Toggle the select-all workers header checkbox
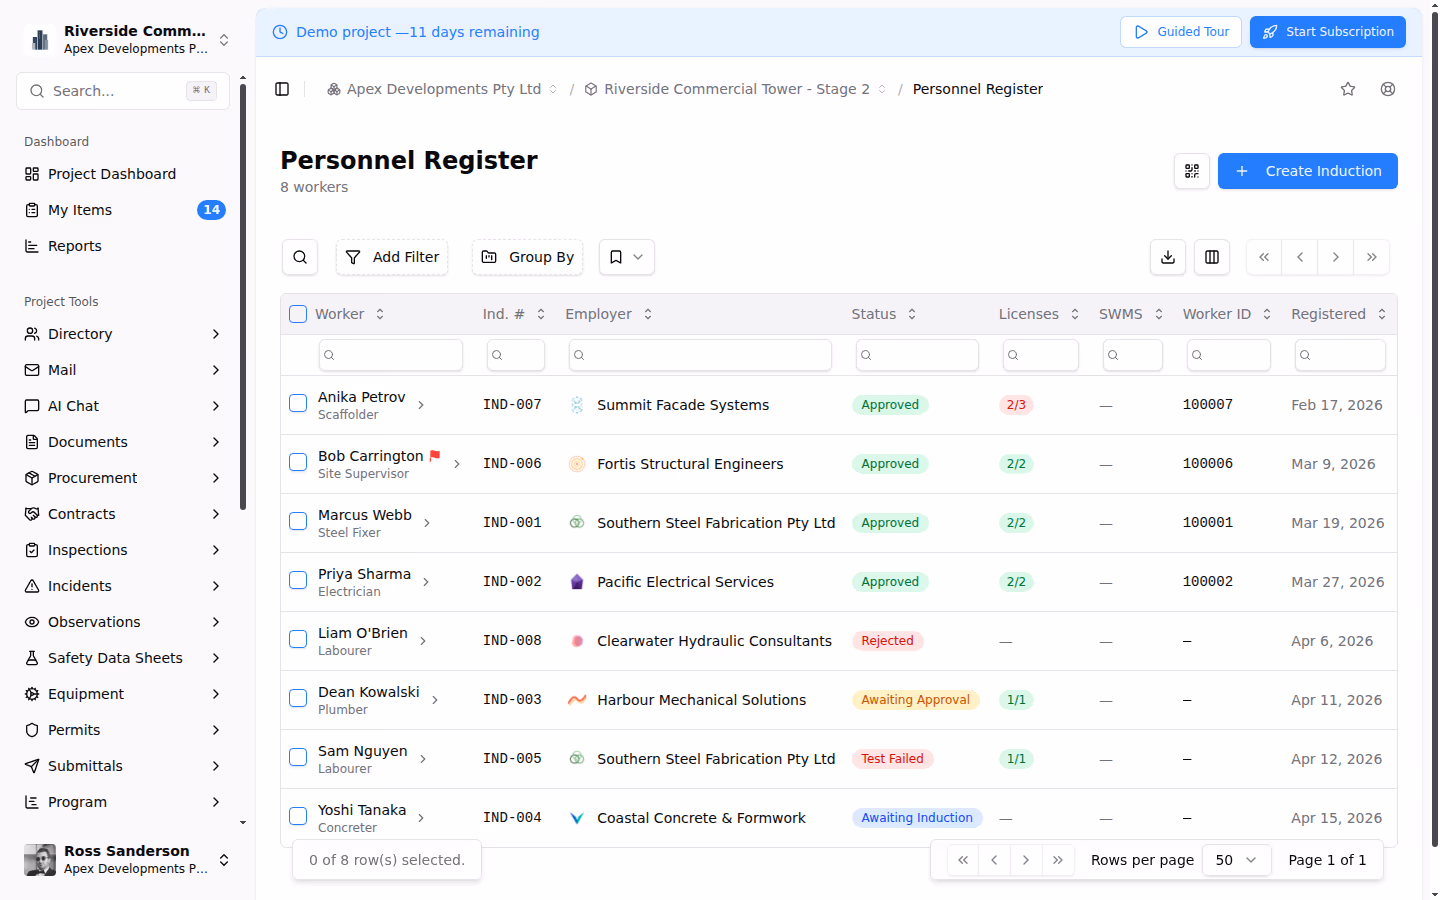The width and height of the screenshot is (1440, 900). pyautogui.click(x=298, y=314)
